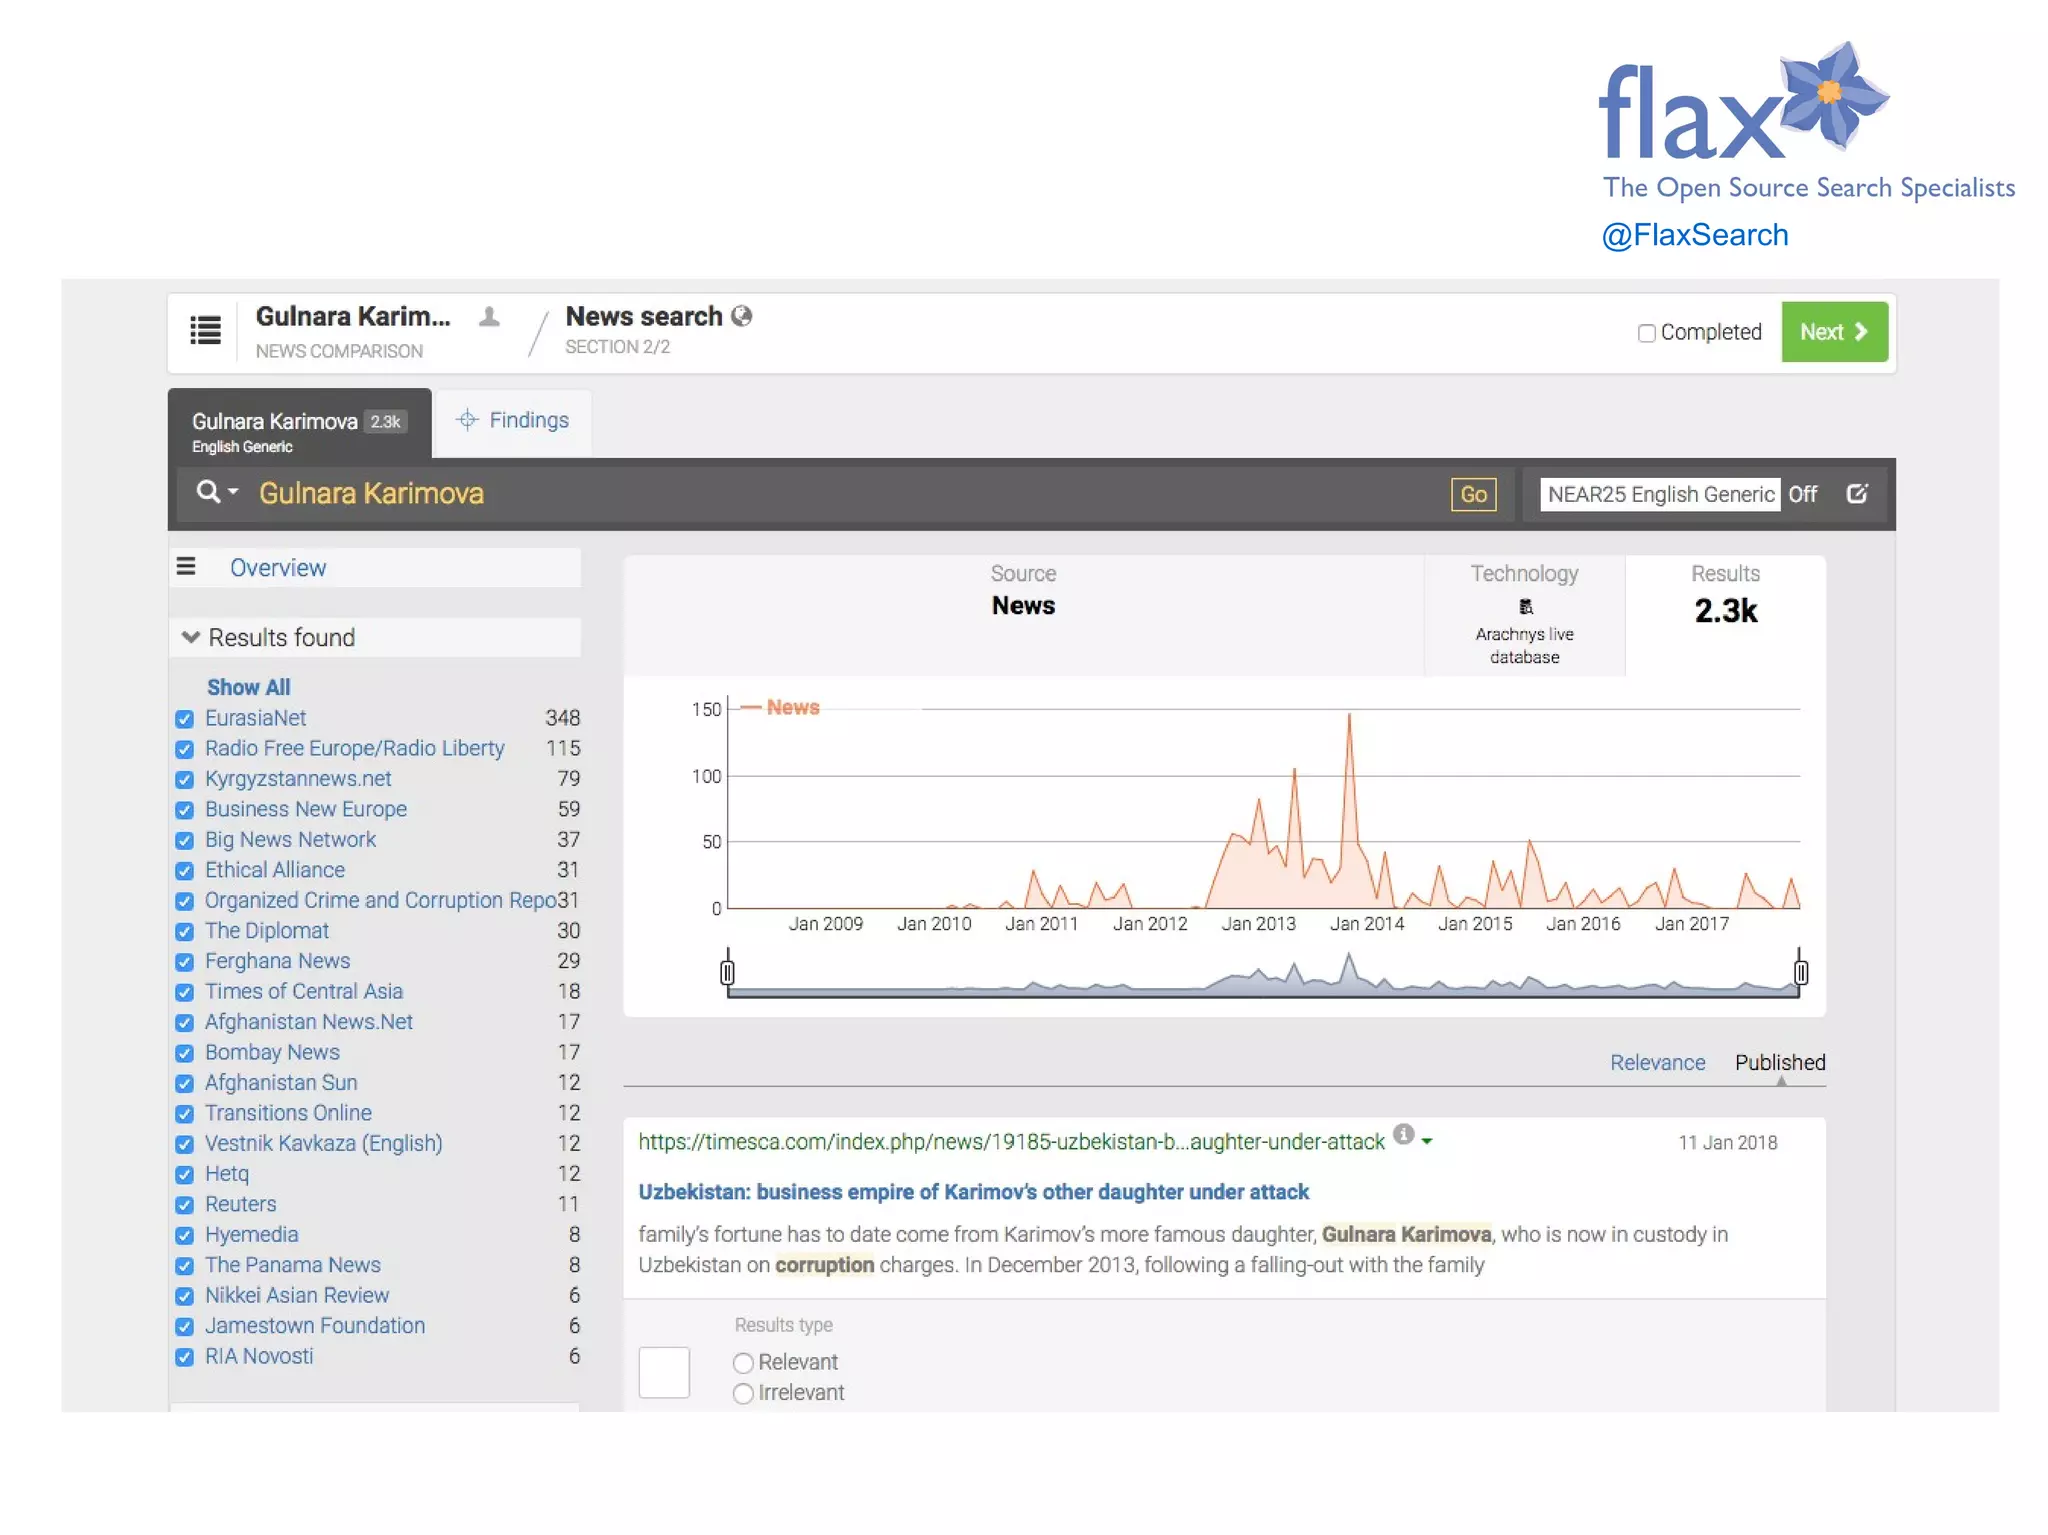Collapse the Results found section
Screen dimensions: 2048x1535
tap(190, 637)
